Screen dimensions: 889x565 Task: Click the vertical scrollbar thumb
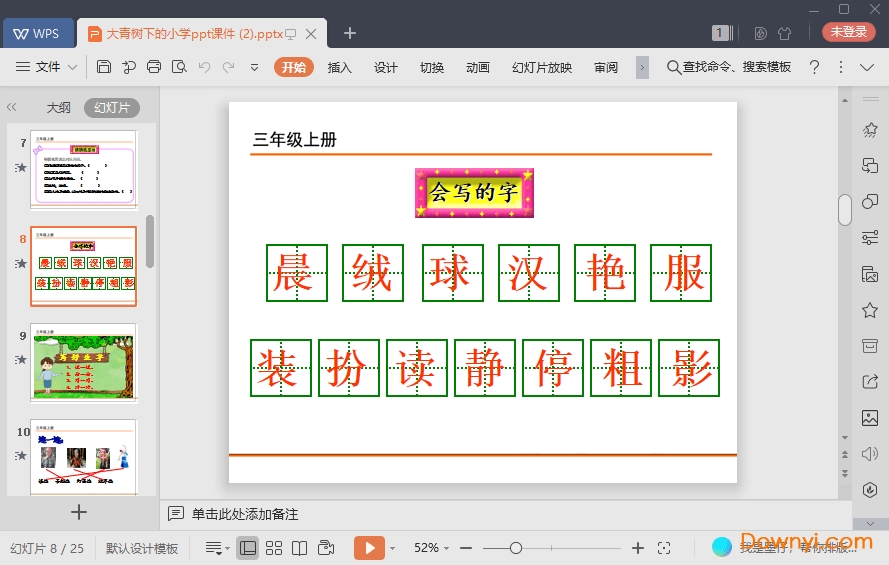pyautogui.click(x=845, y=210)
